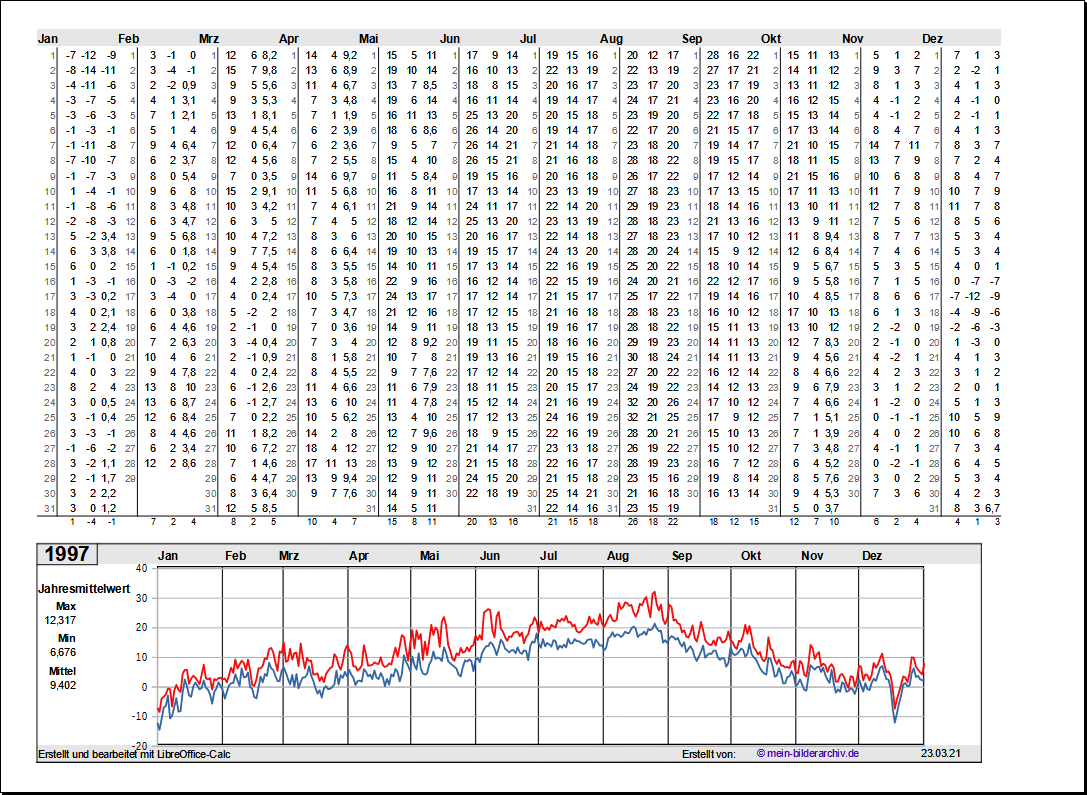This screenshot has height=795, width=1087.
Task: Click the -20 label on the chart's y-axis
Action: click(x=139, y=746)
